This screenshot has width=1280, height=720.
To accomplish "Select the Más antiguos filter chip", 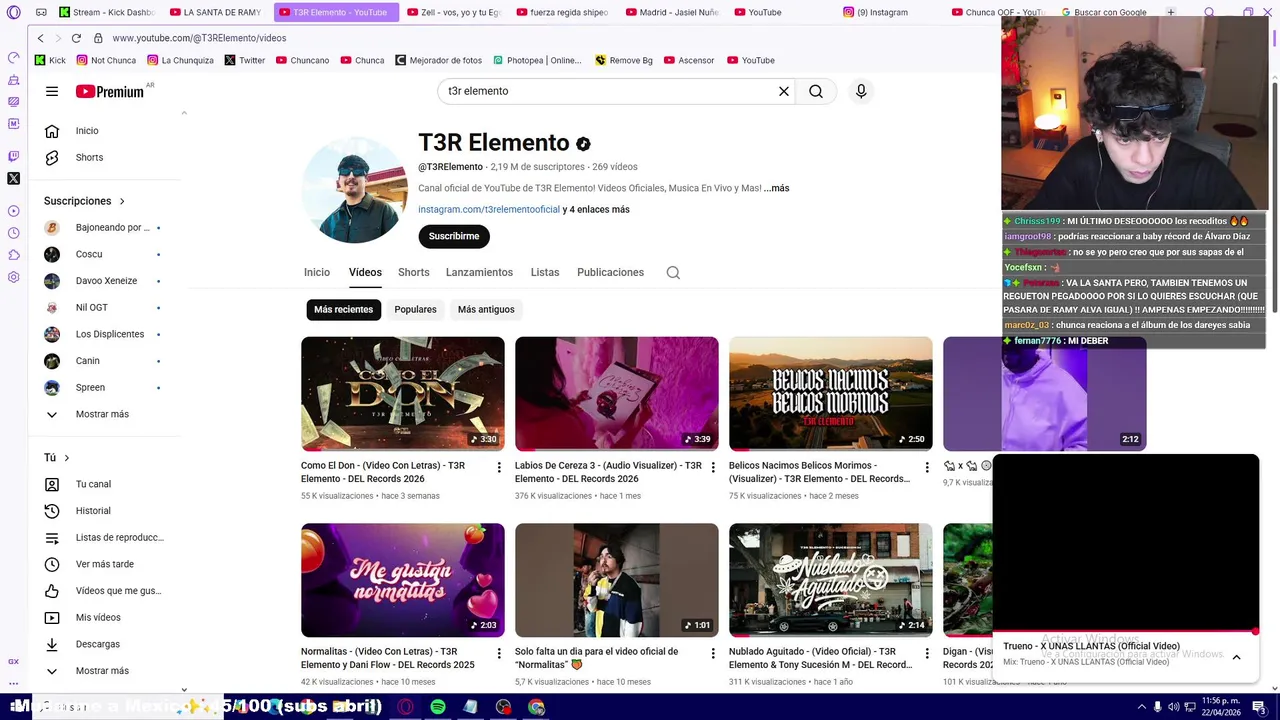I will coord(486,309).
